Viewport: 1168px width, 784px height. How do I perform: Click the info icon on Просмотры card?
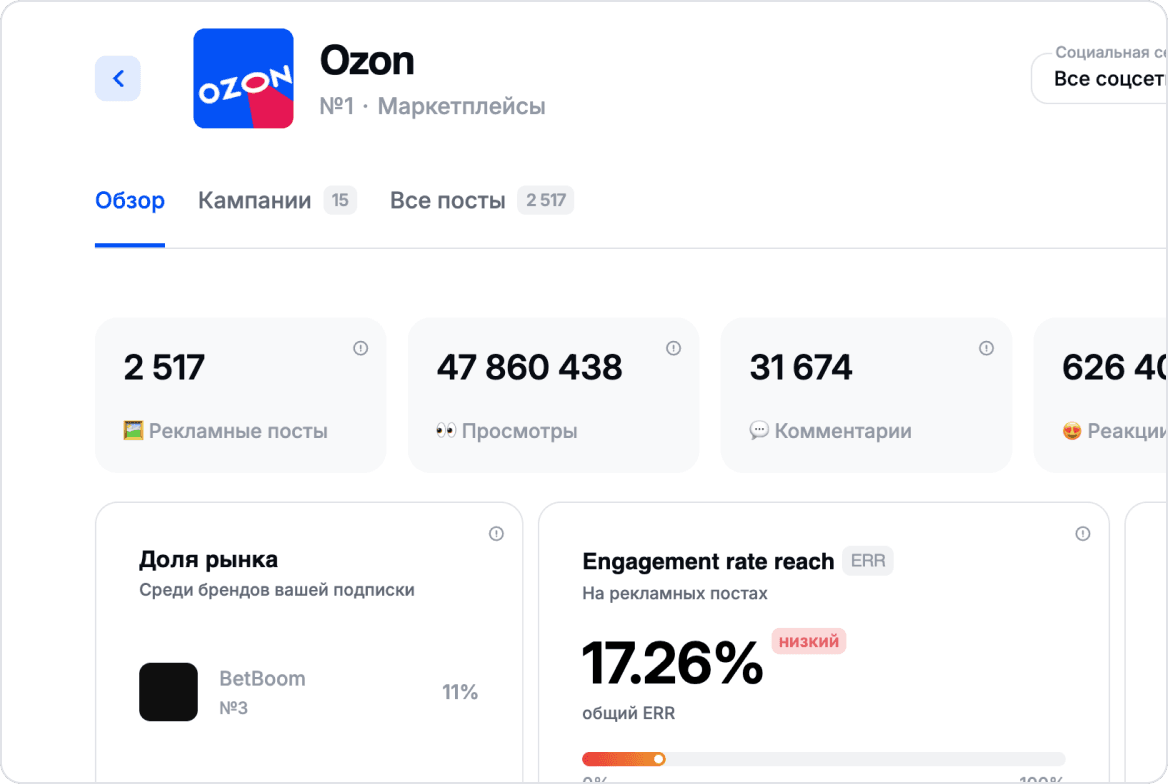(674, 348)
